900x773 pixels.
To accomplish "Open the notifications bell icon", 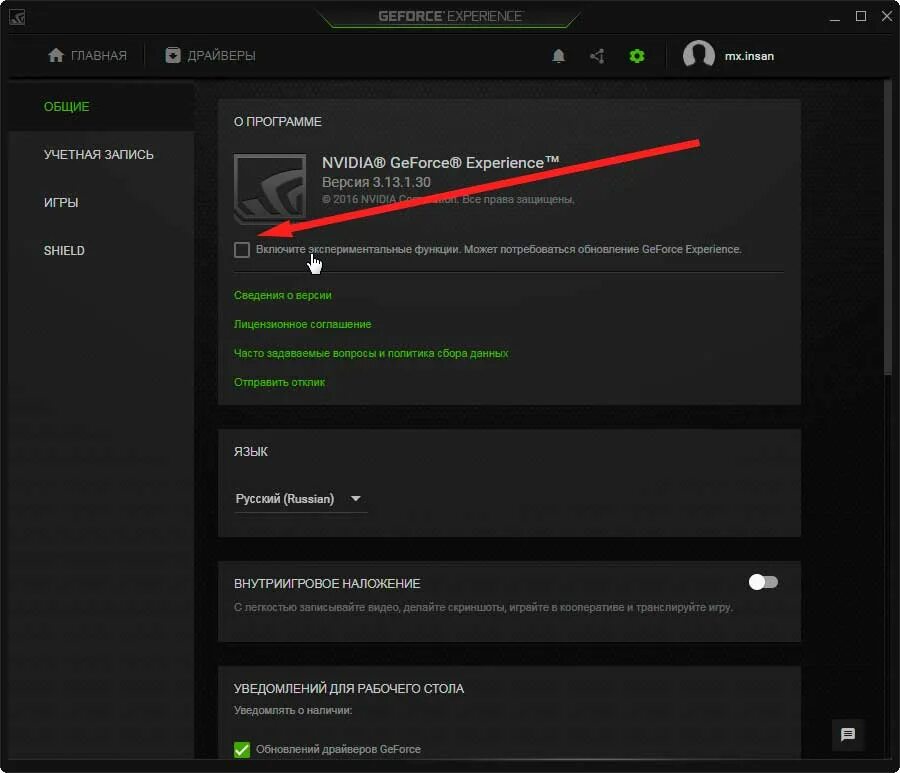I will click(x=558, y=56).
